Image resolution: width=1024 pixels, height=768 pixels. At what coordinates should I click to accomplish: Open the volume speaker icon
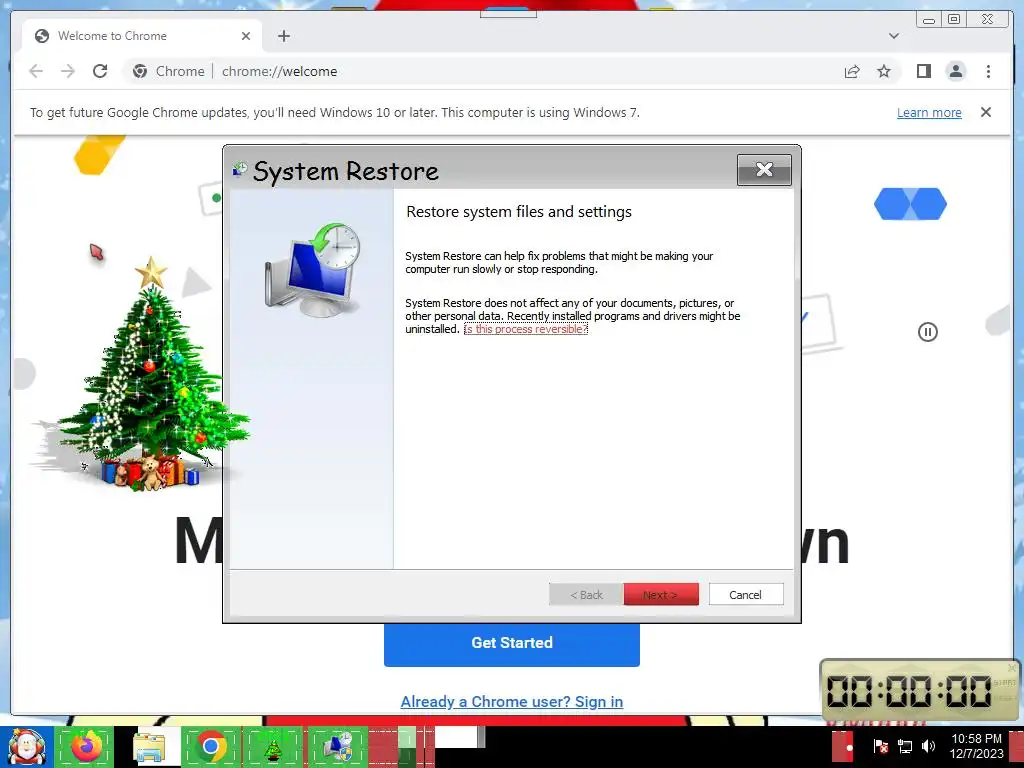point(928,746)
